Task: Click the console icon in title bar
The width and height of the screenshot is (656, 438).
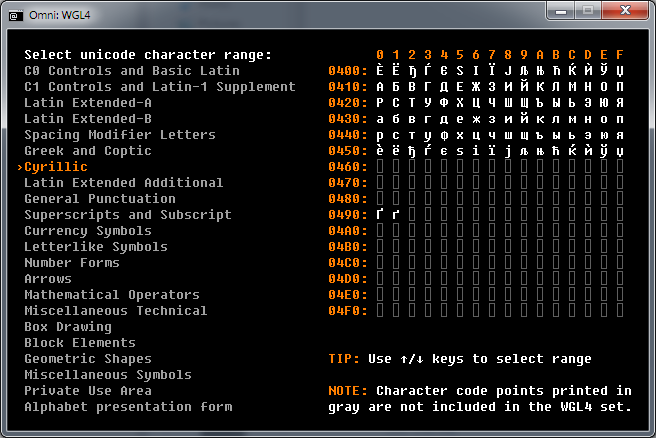Action: [x=16, y=16]
